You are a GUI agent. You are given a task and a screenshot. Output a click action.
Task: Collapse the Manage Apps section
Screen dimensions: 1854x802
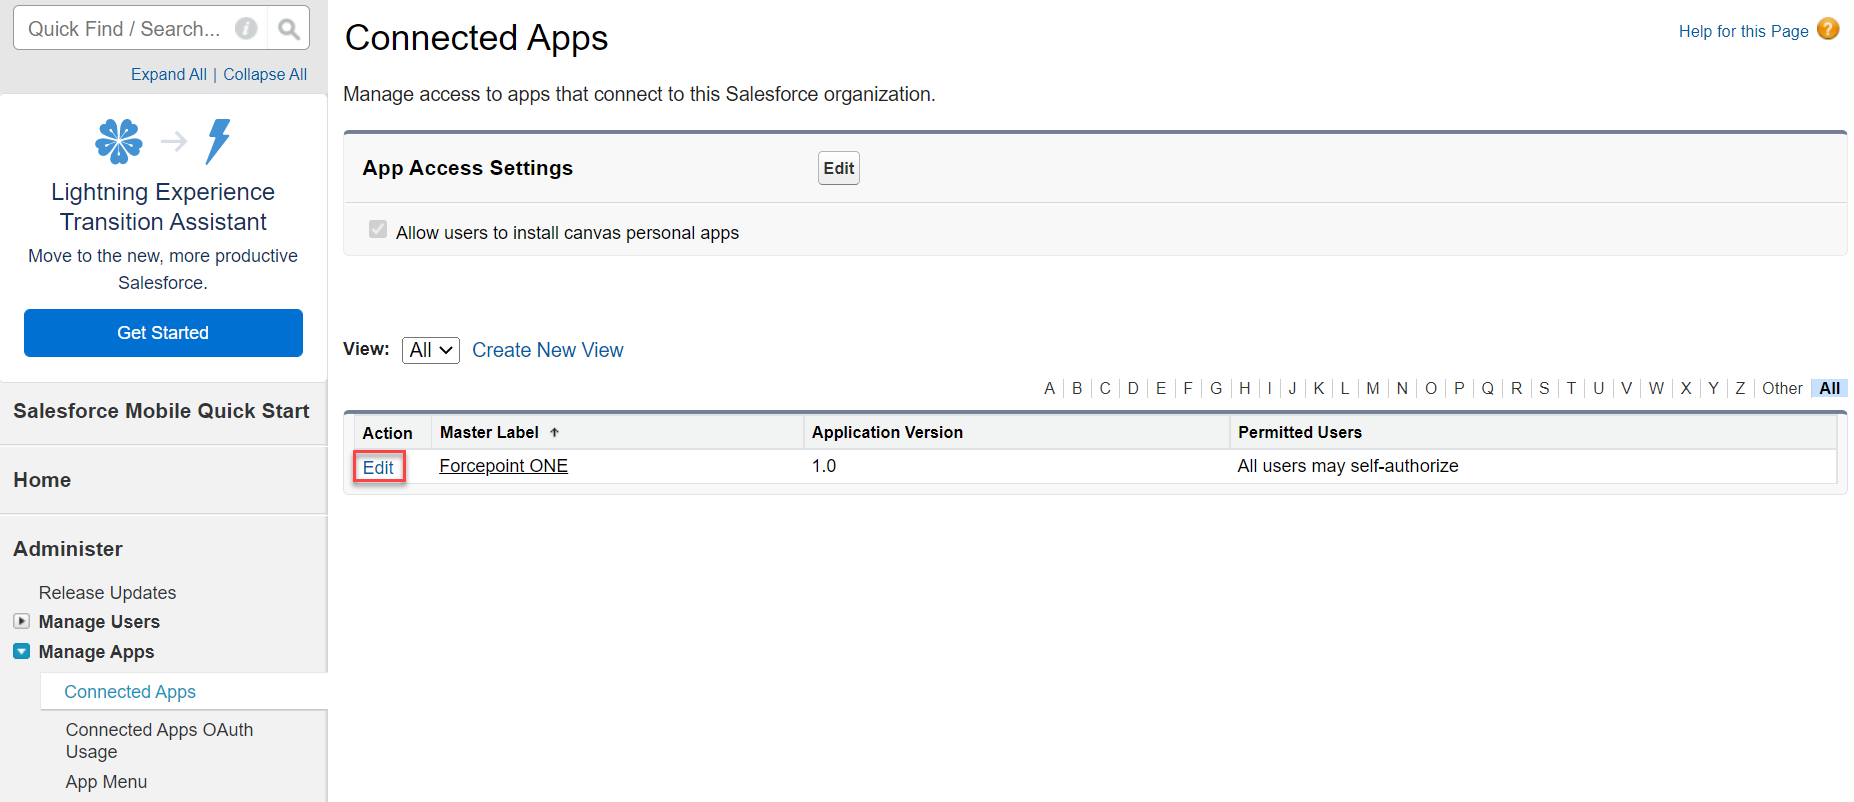pyautogui.click(x=21, y=651)
